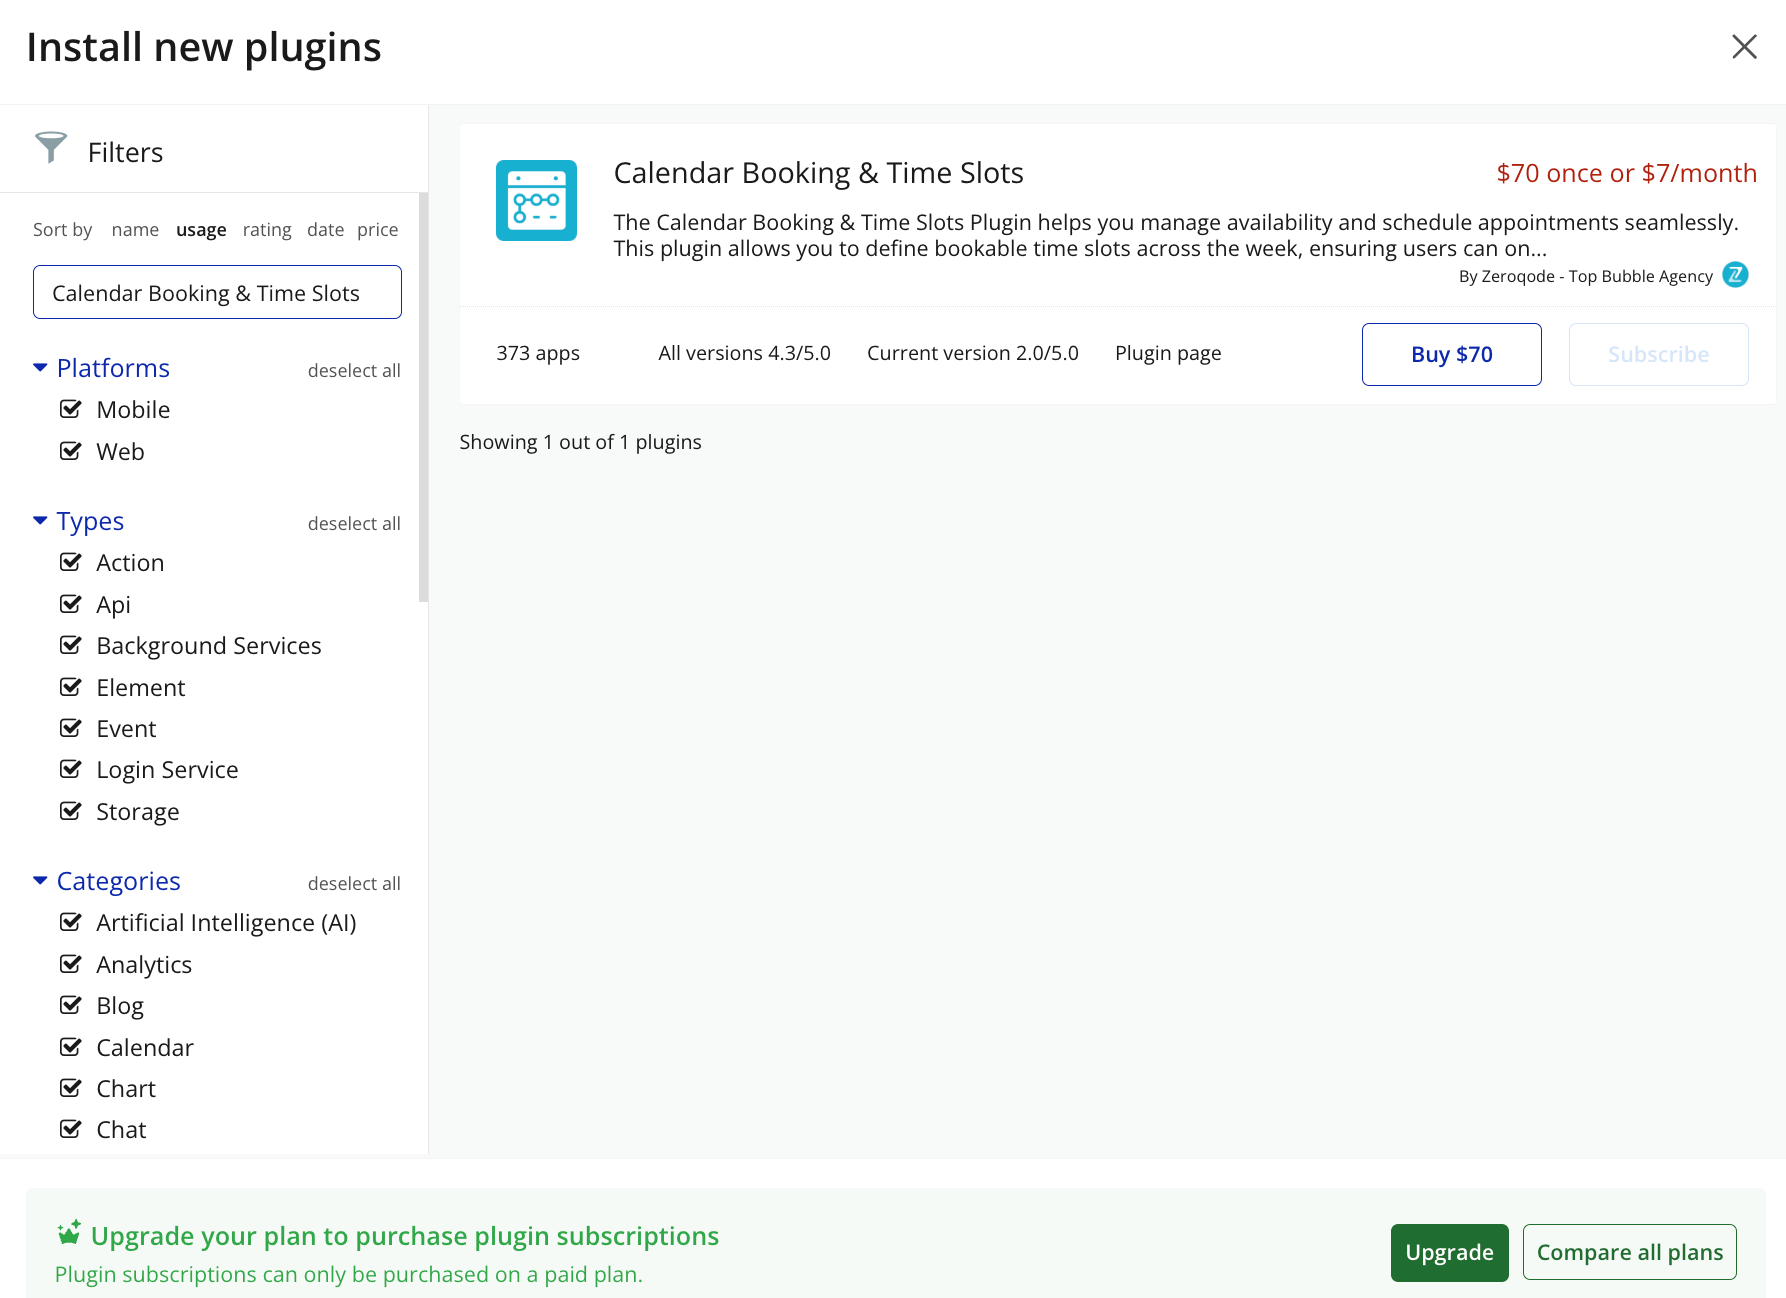
Task: Click the Zeroqode agency logo badge
Action: [1735, 275]
